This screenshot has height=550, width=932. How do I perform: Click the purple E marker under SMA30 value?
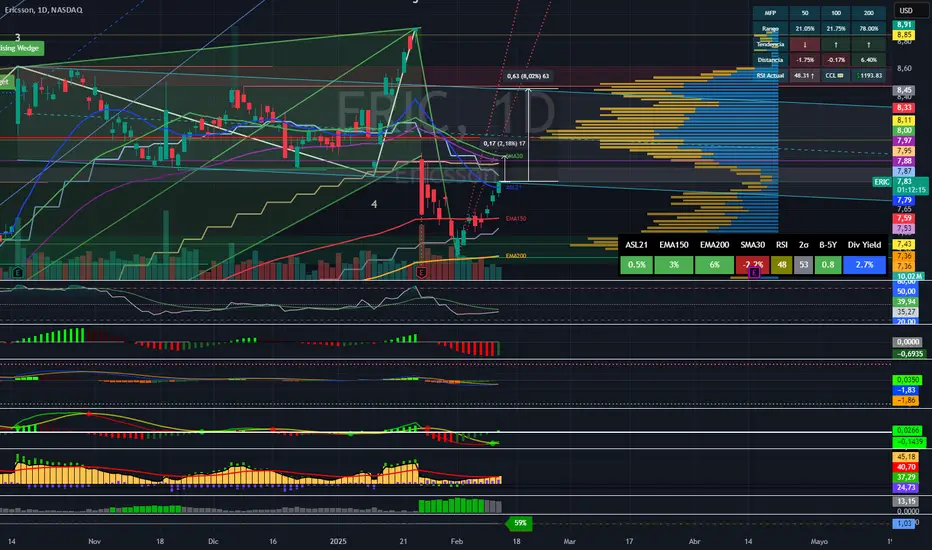tap(754, 272)
